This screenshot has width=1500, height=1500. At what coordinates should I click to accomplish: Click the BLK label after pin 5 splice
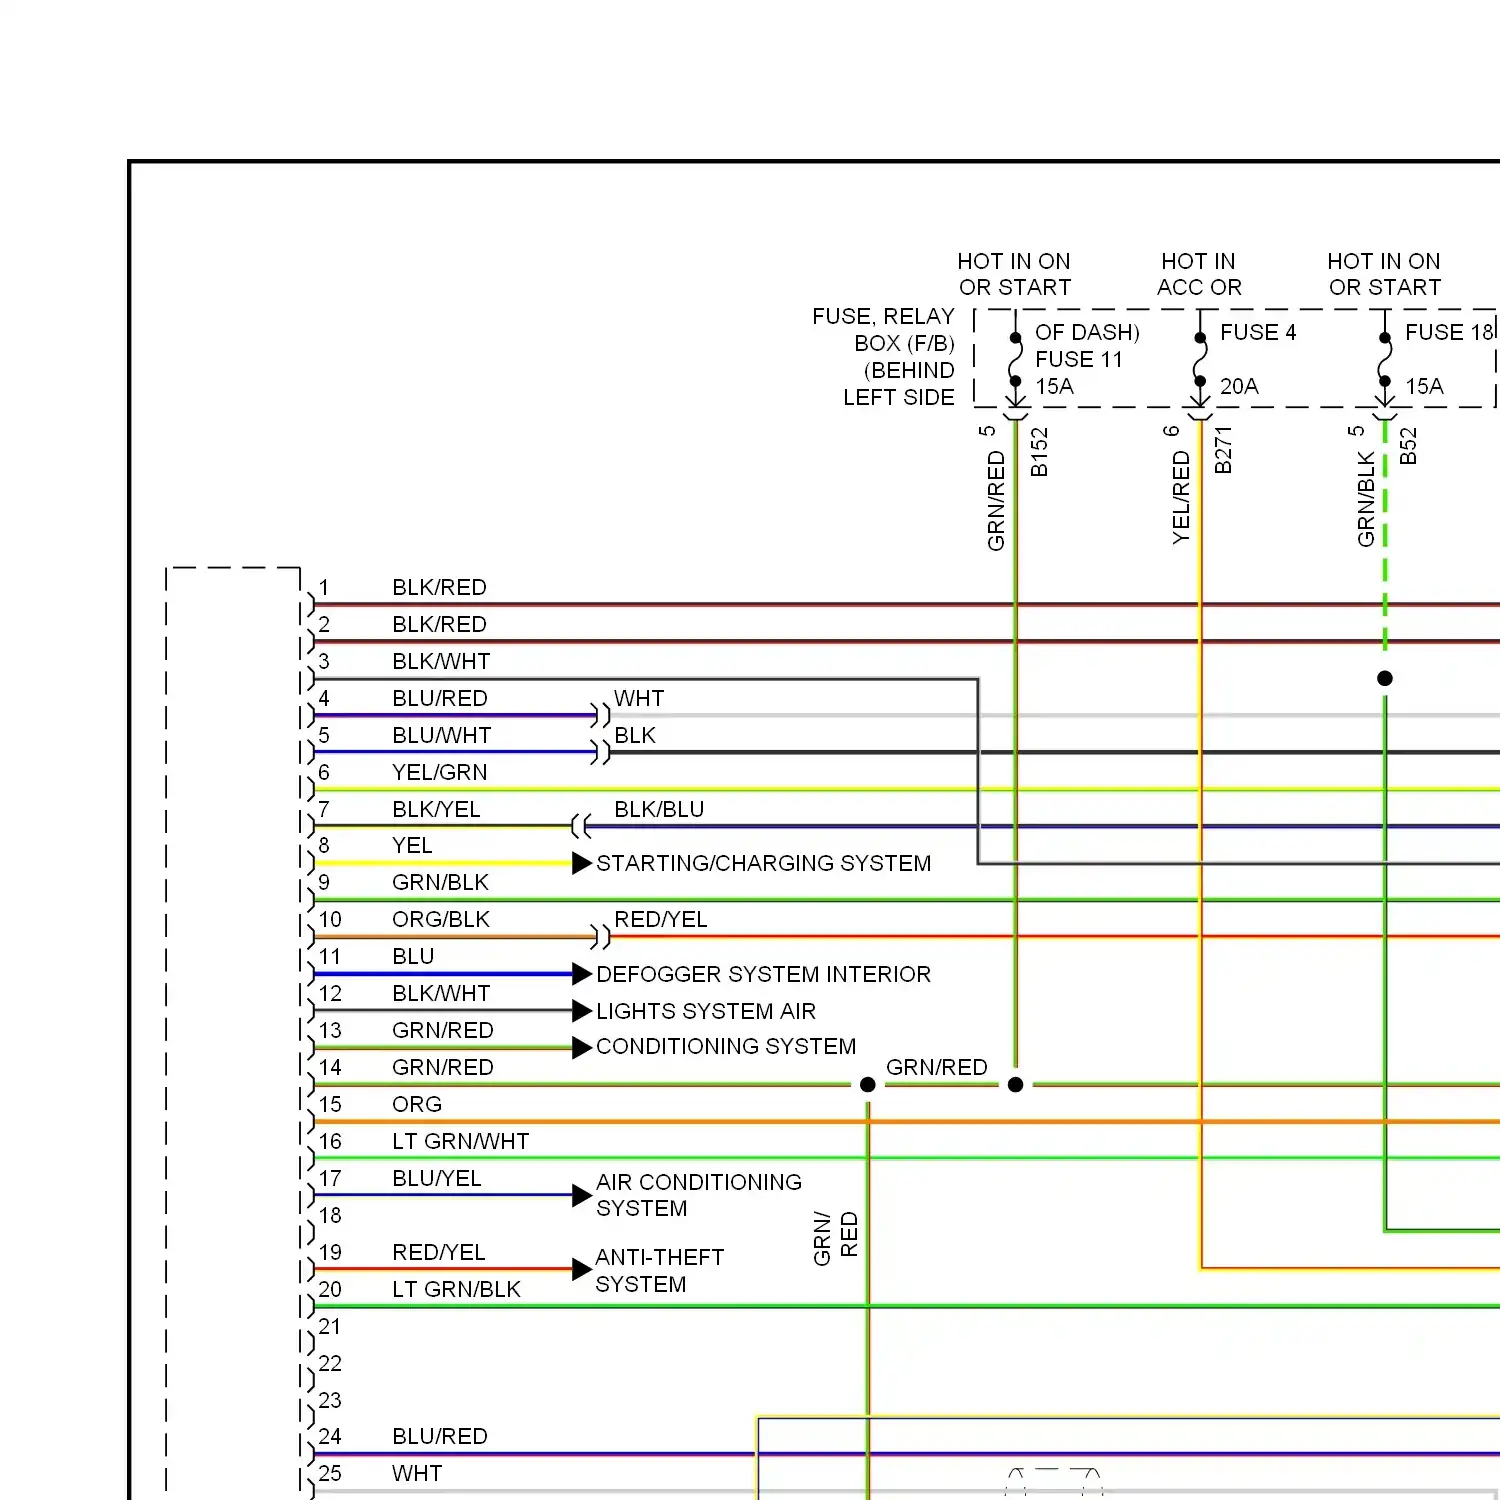click(x=635, y=735)
